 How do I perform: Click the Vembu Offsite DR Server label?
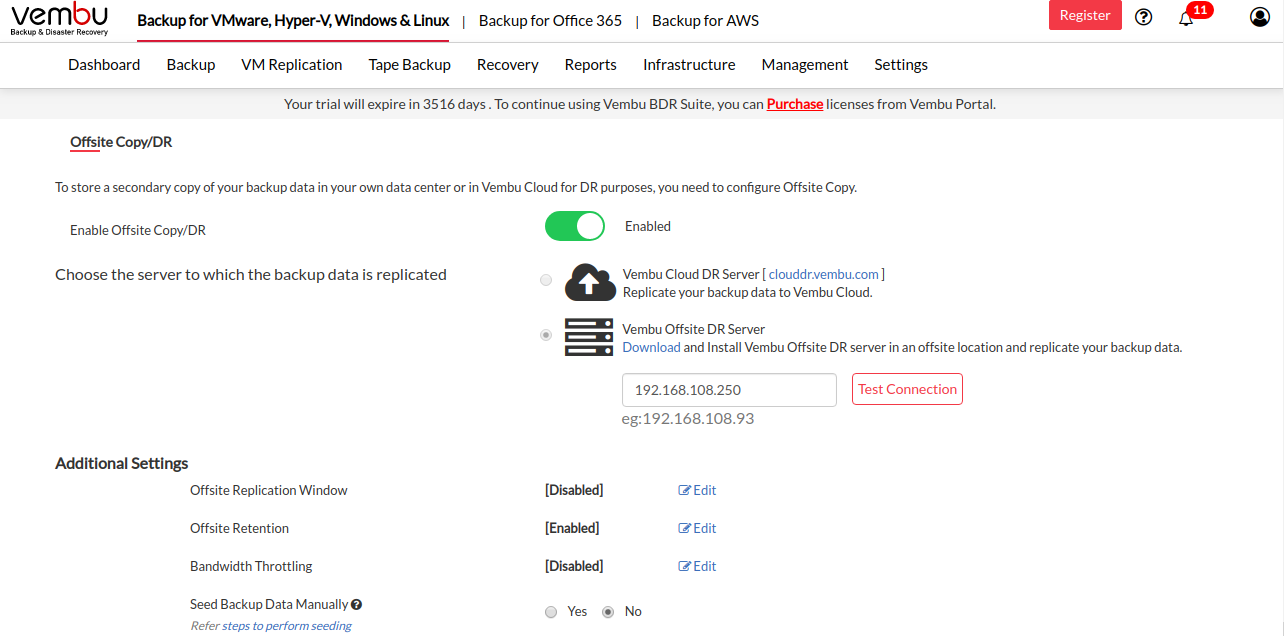click(694, 329)
